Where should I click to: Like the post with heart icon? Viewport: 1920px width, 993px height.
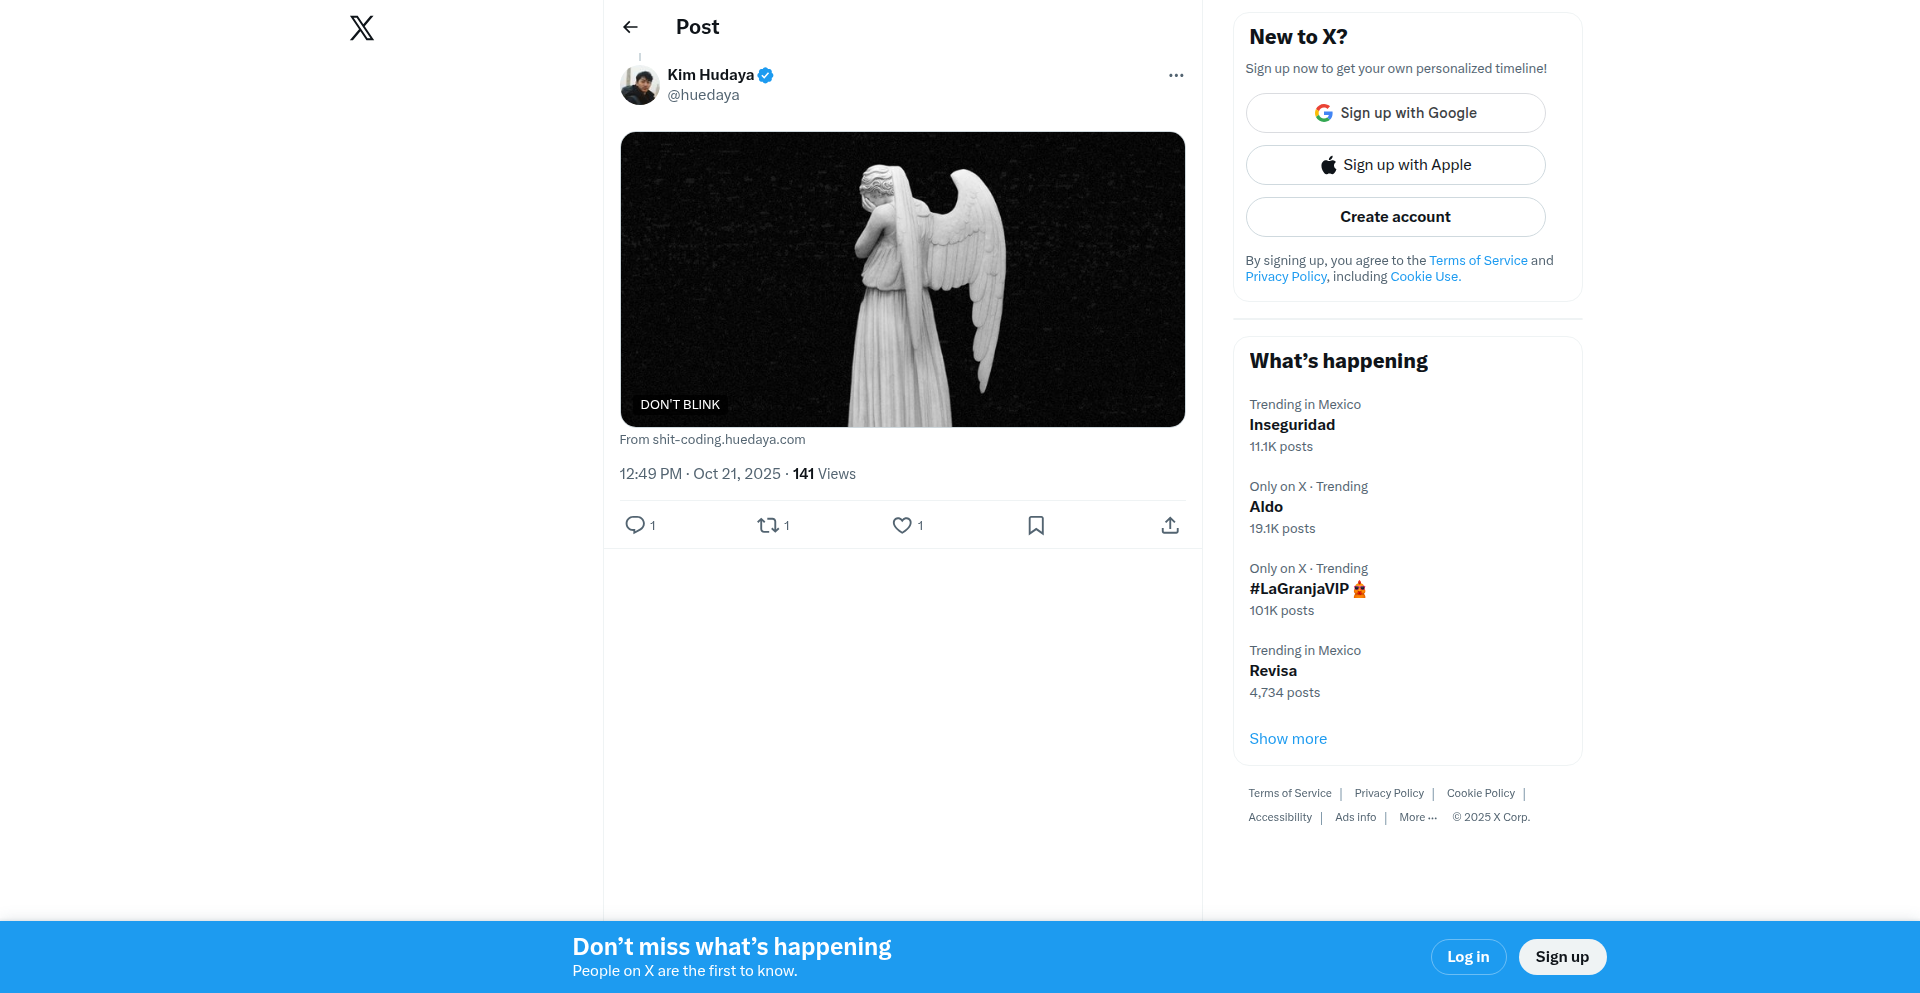pyautogui.click(x=902, y=525)
